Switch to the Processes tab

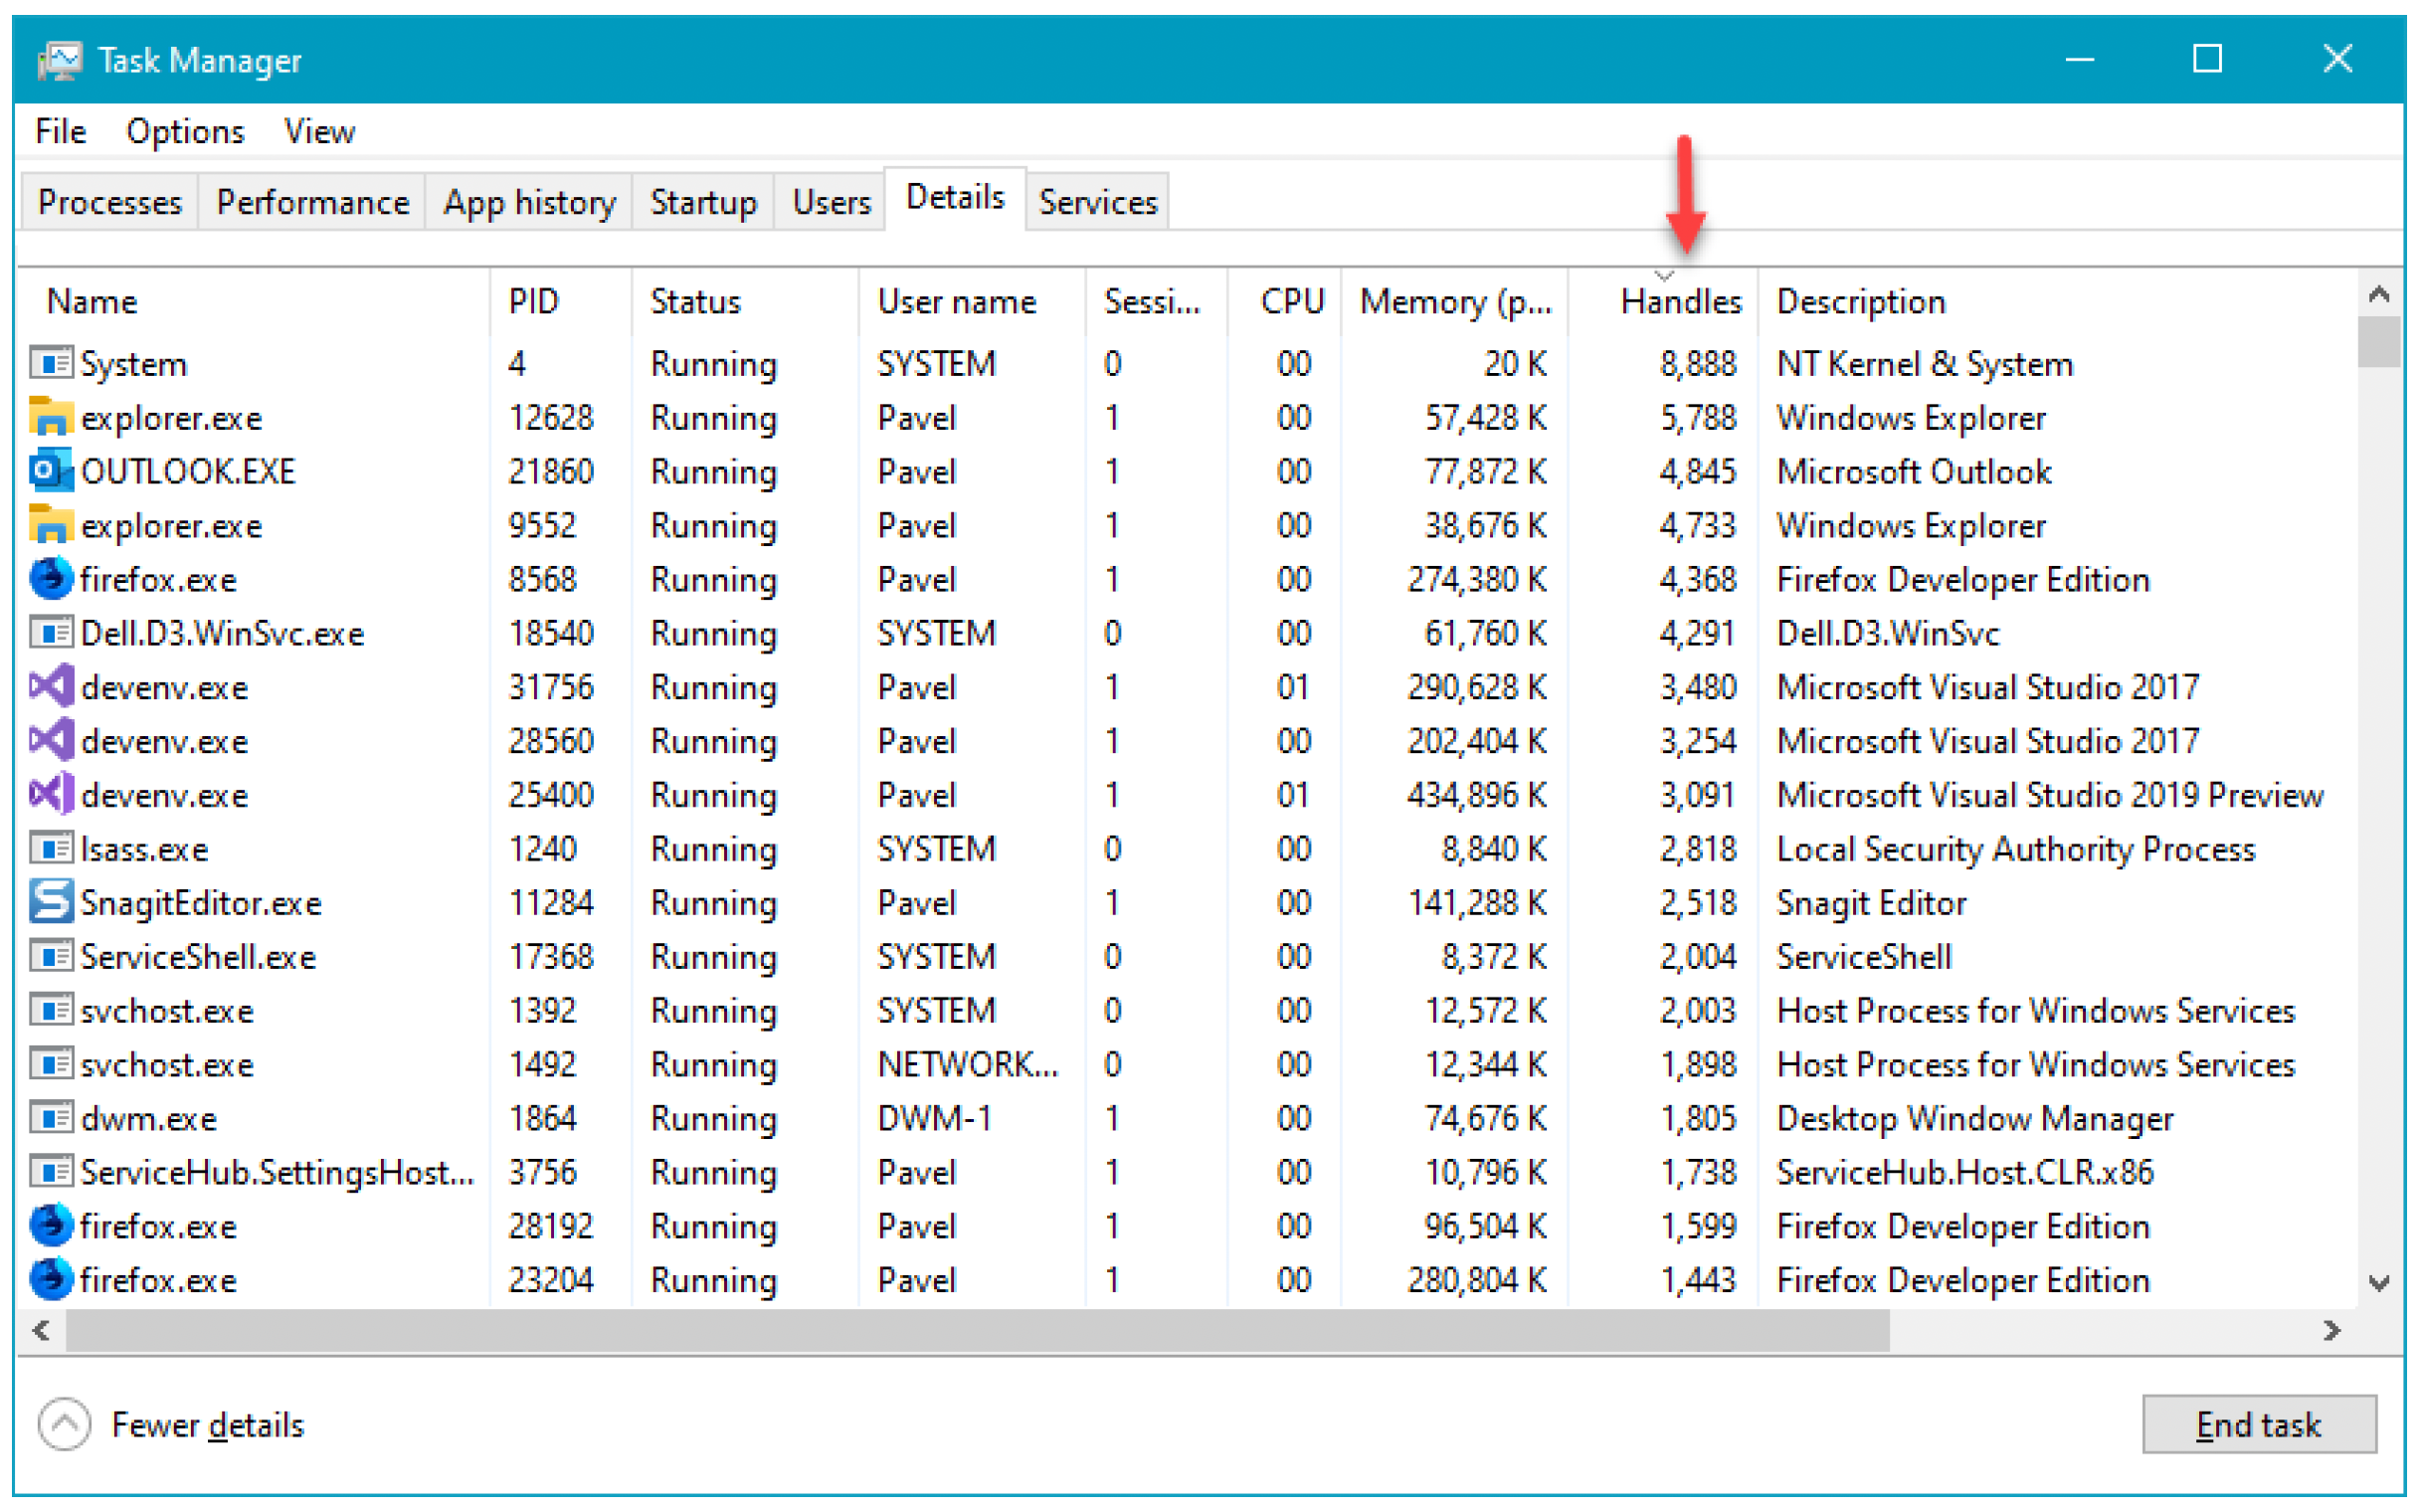pyautogui.click(x=110, y=203)
